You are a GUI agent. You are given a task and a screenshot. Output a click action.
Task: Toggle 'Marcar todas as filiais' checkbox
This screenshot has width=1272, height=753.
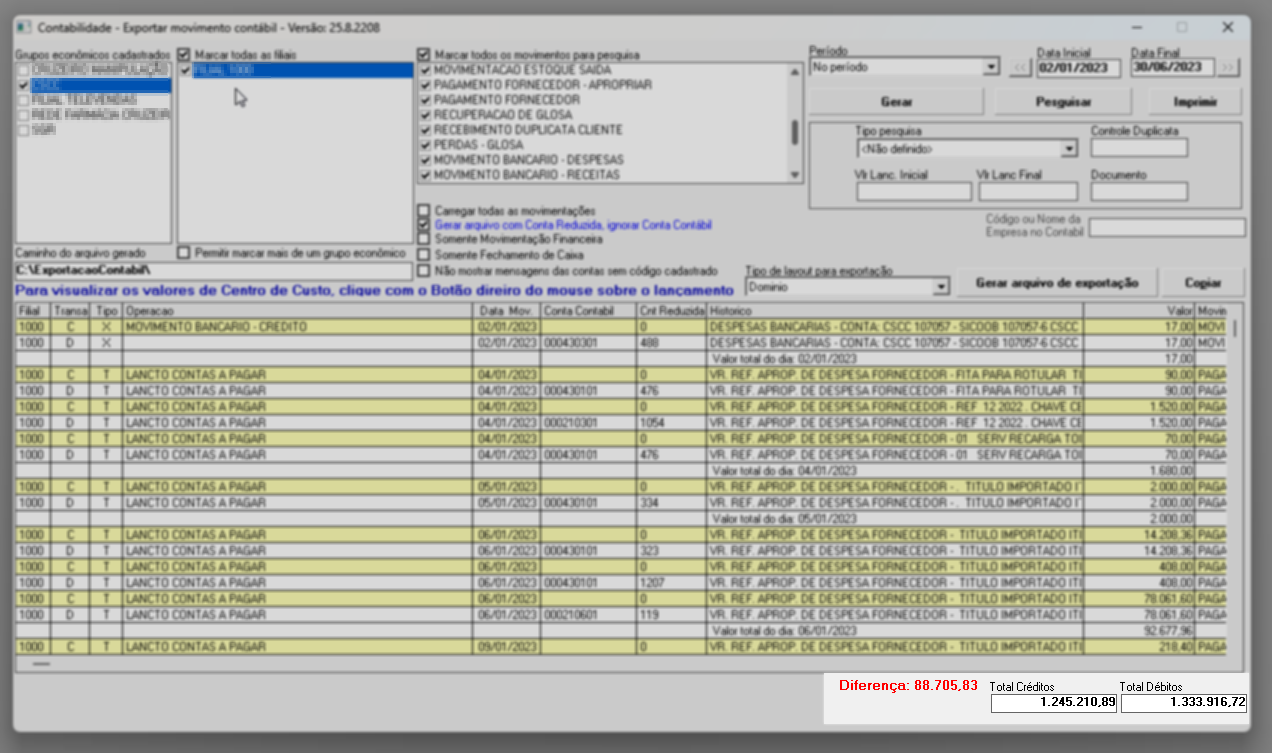pyautogui.click(x=184, y=54)
